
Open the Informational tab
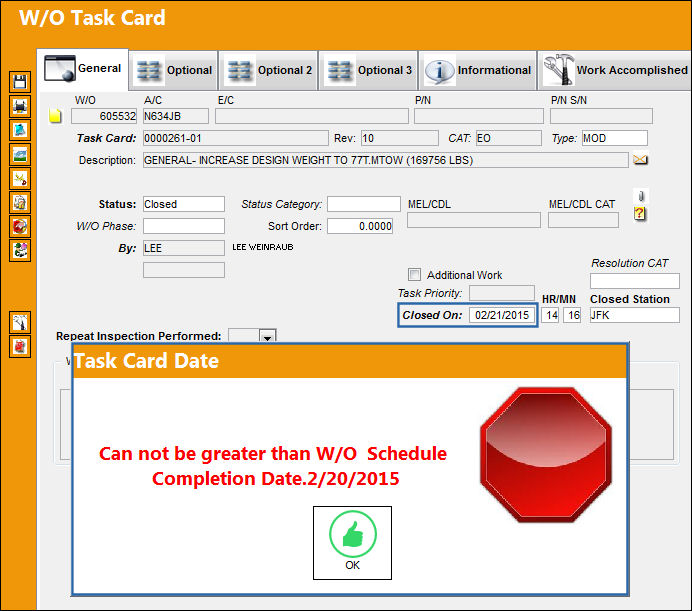coord(478,71)
